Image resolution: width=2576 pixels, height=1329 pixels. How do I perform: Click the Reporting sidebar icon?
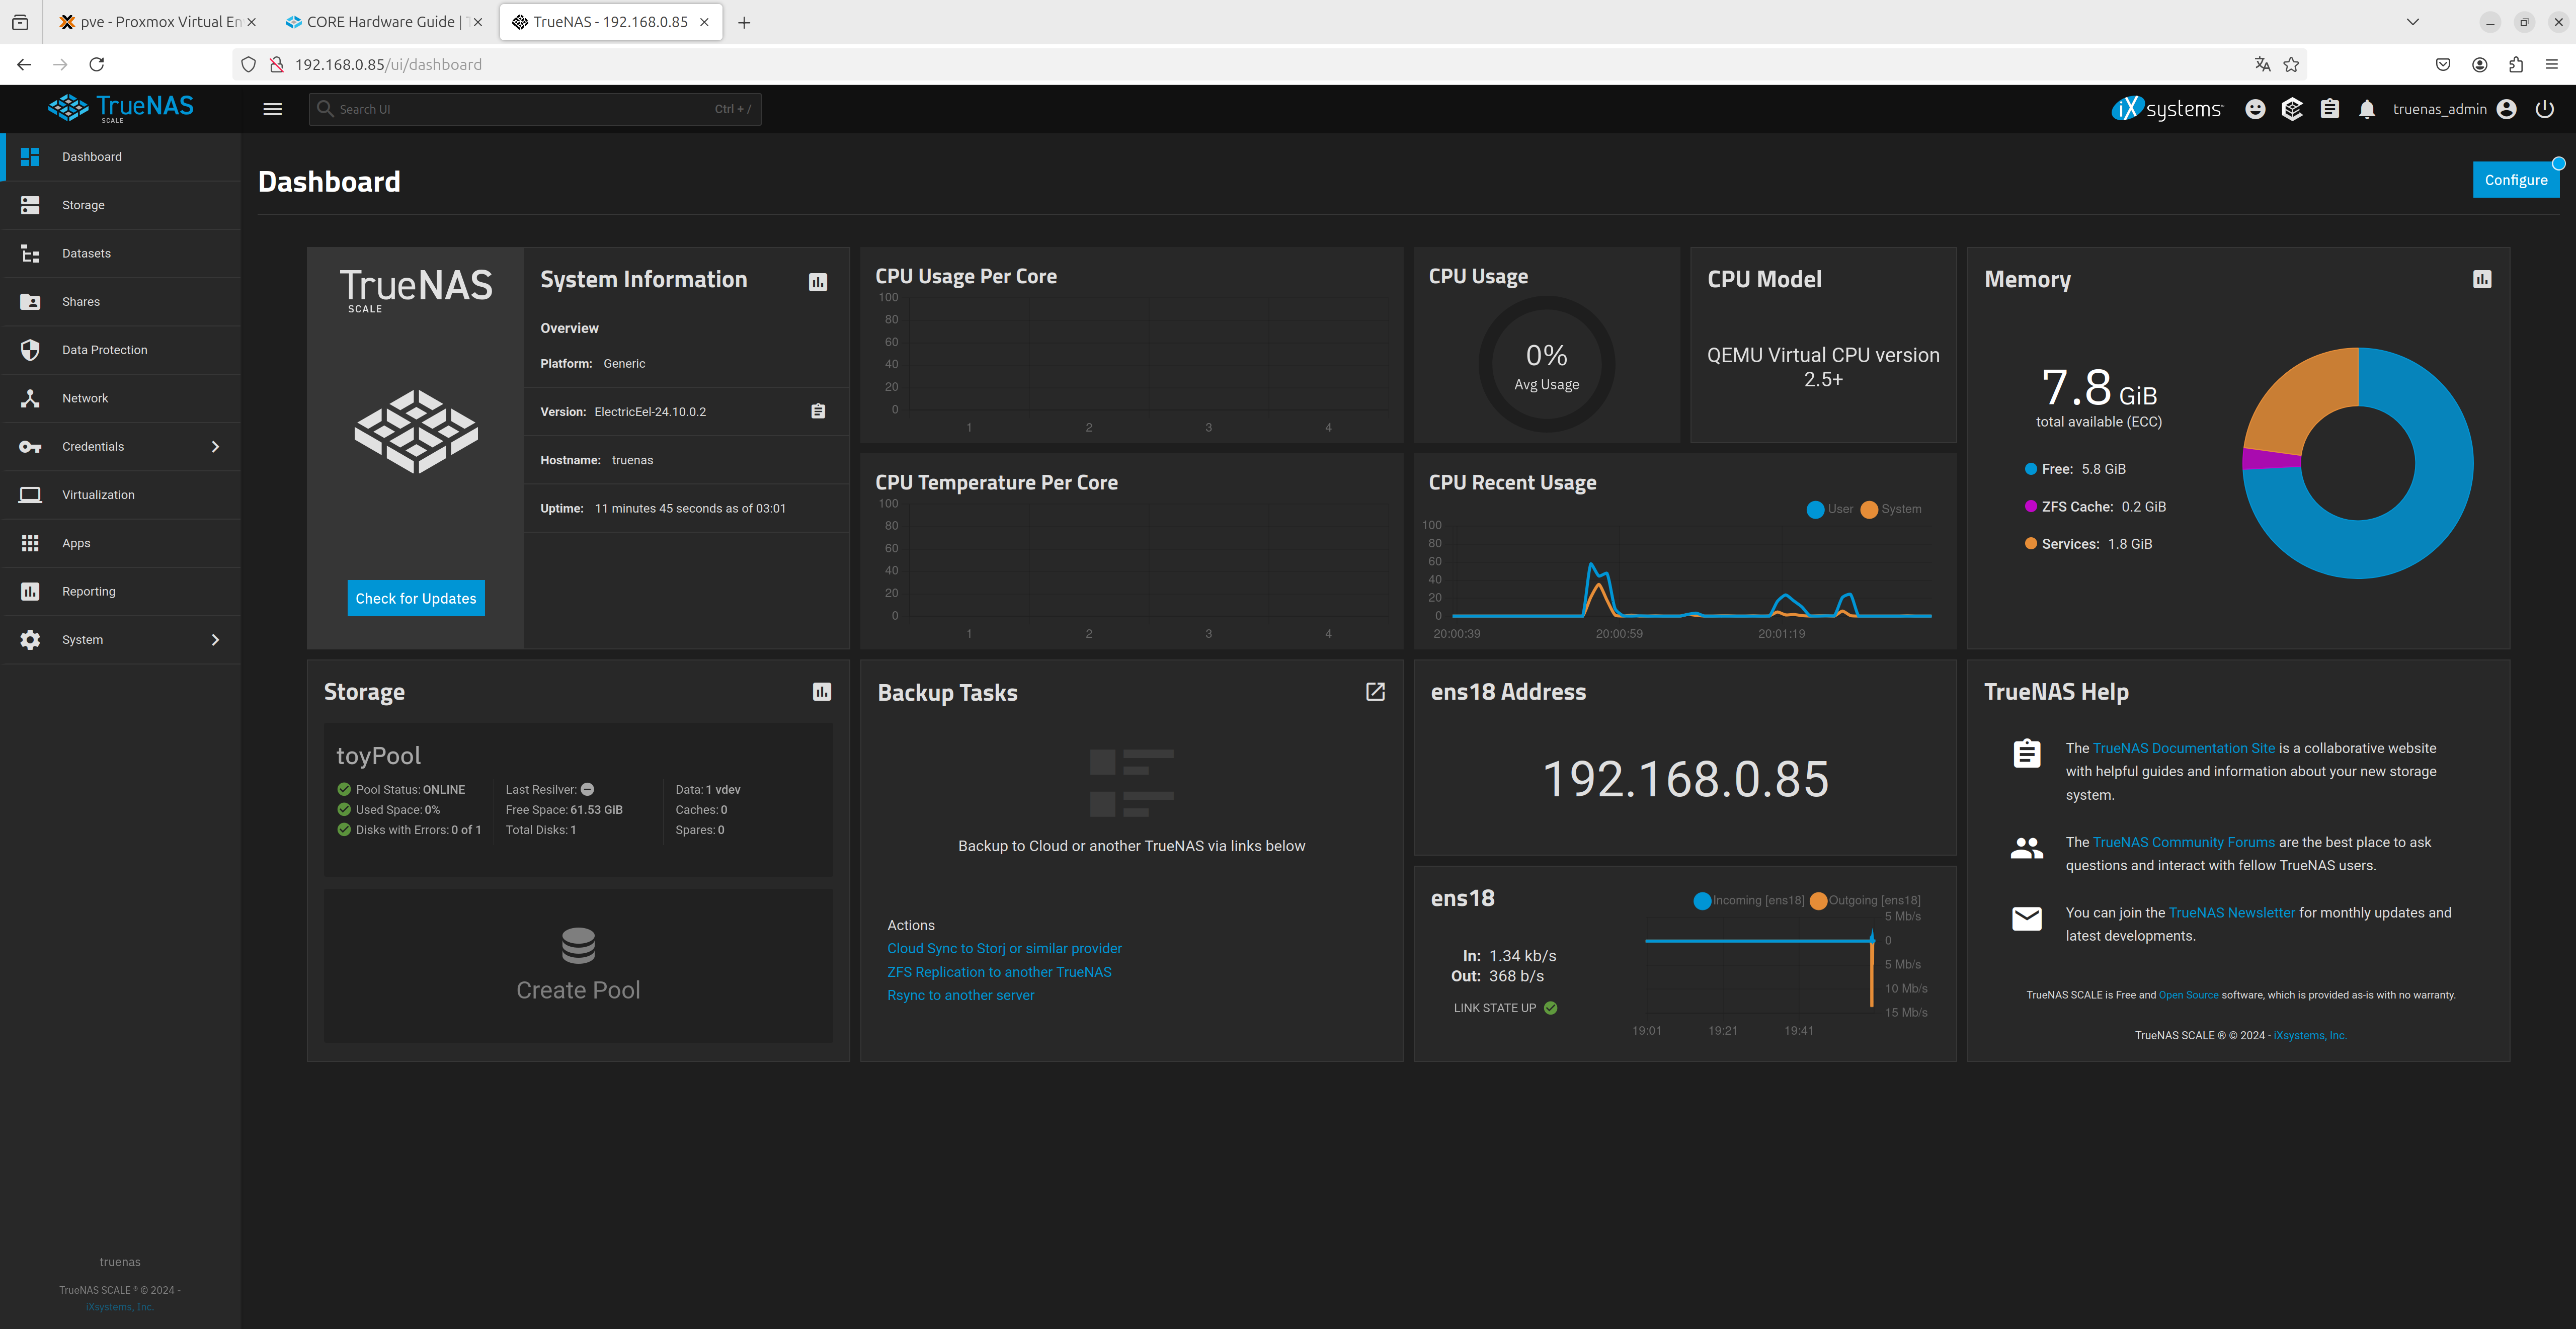click(x=30, y=591)
